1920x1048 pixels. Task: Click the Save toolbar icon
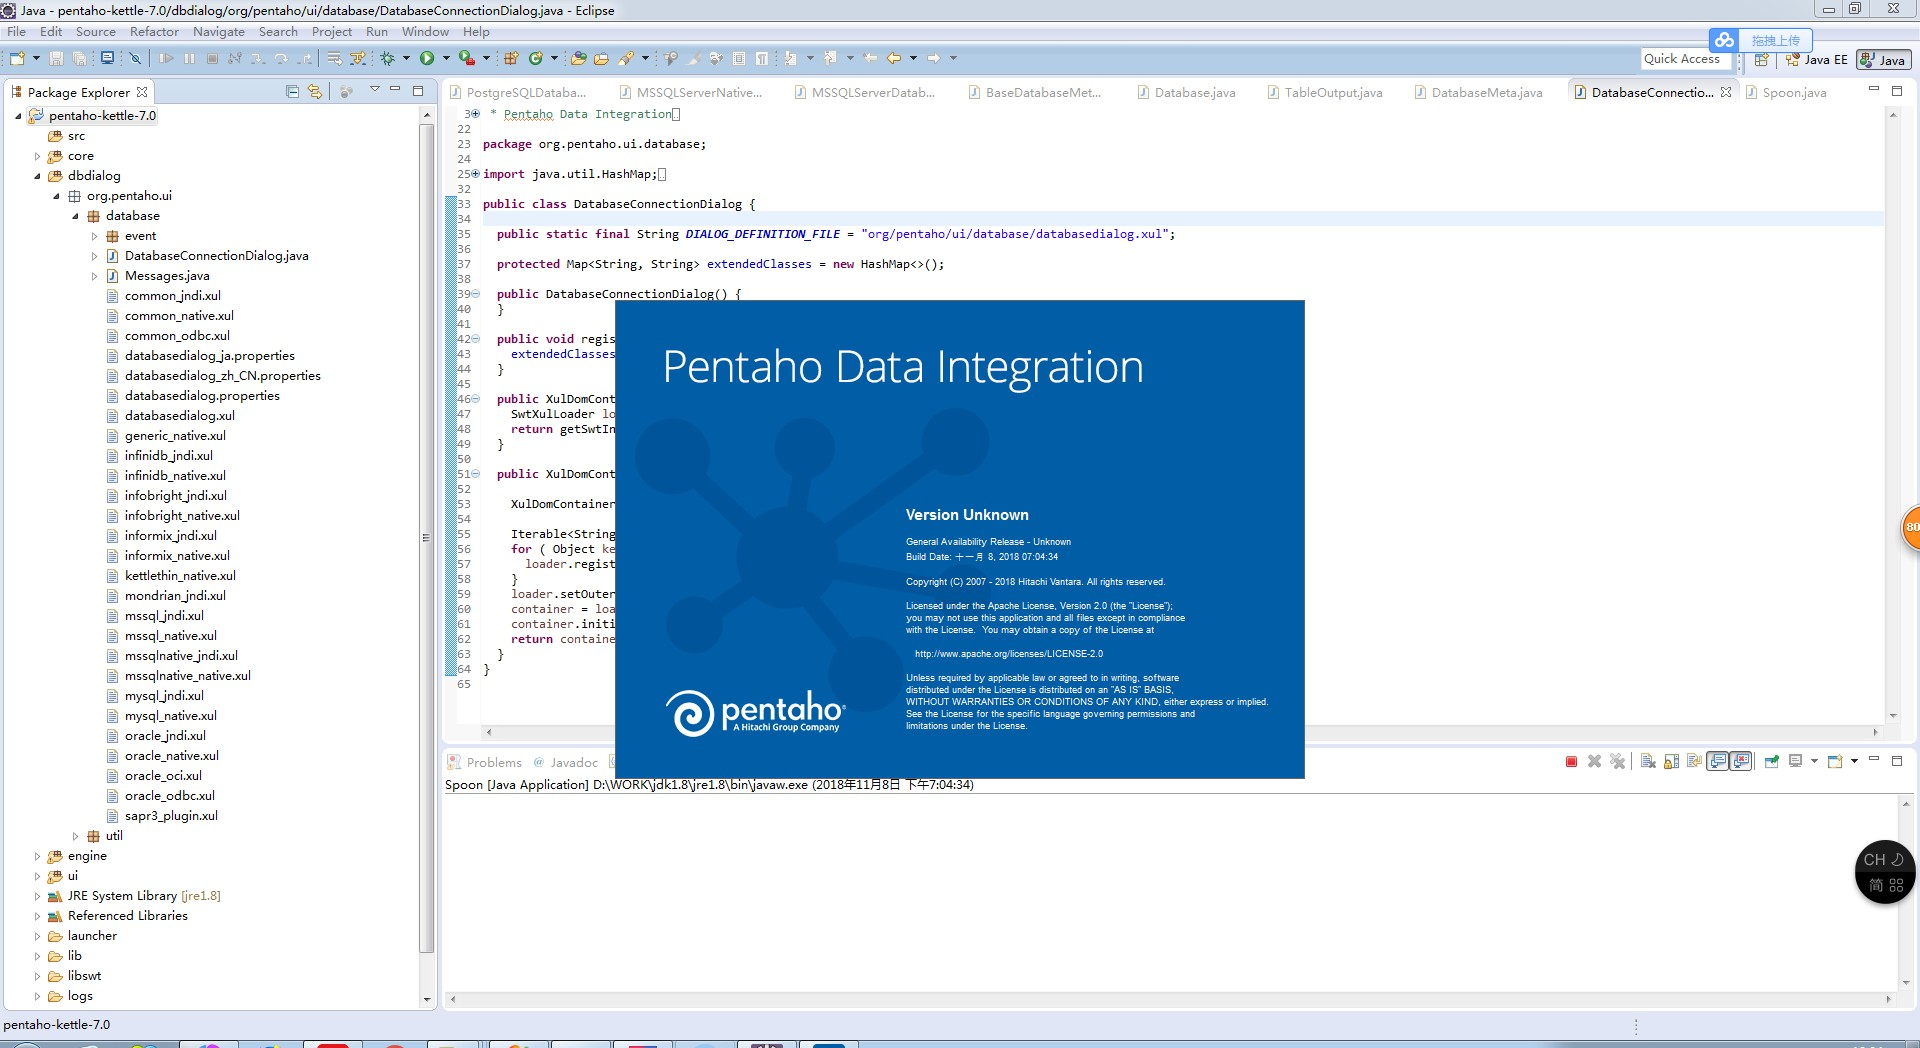coord(56,58)
